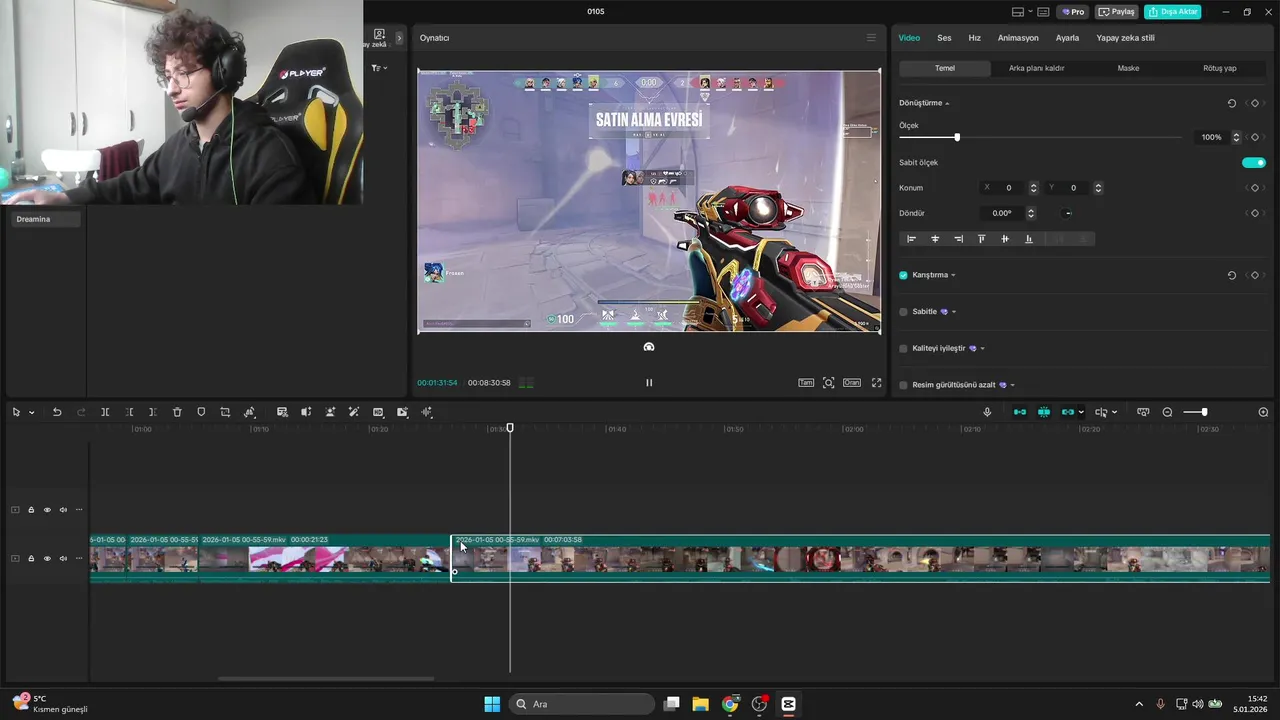Click the zoom out timeline magnifier icon
The image size is (1280, 720).
(1167, 412)
